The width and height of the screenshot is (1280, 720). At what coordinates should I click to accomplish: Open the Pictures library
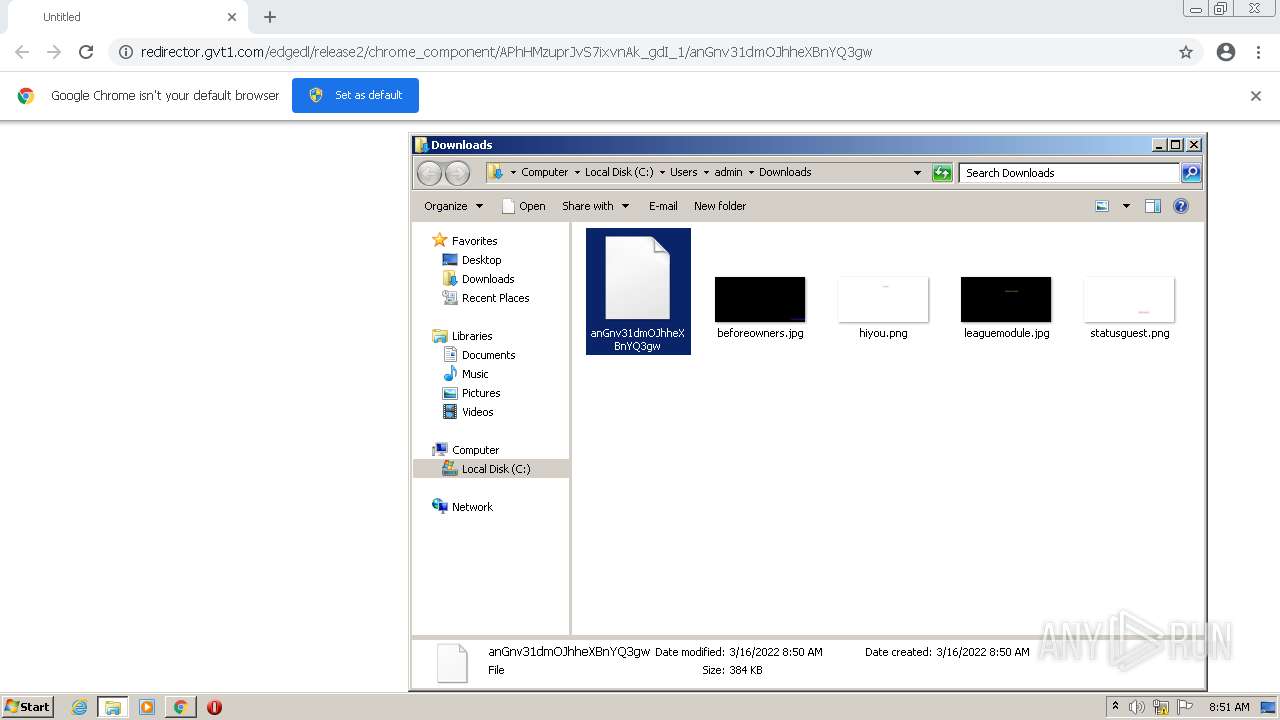pos(481,393)
